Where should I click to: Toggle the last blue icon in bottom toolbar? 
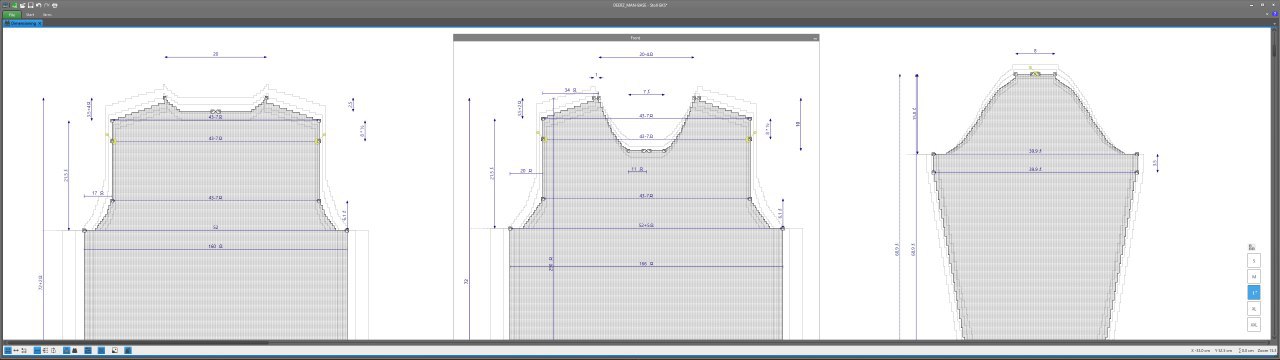[128, 350]
